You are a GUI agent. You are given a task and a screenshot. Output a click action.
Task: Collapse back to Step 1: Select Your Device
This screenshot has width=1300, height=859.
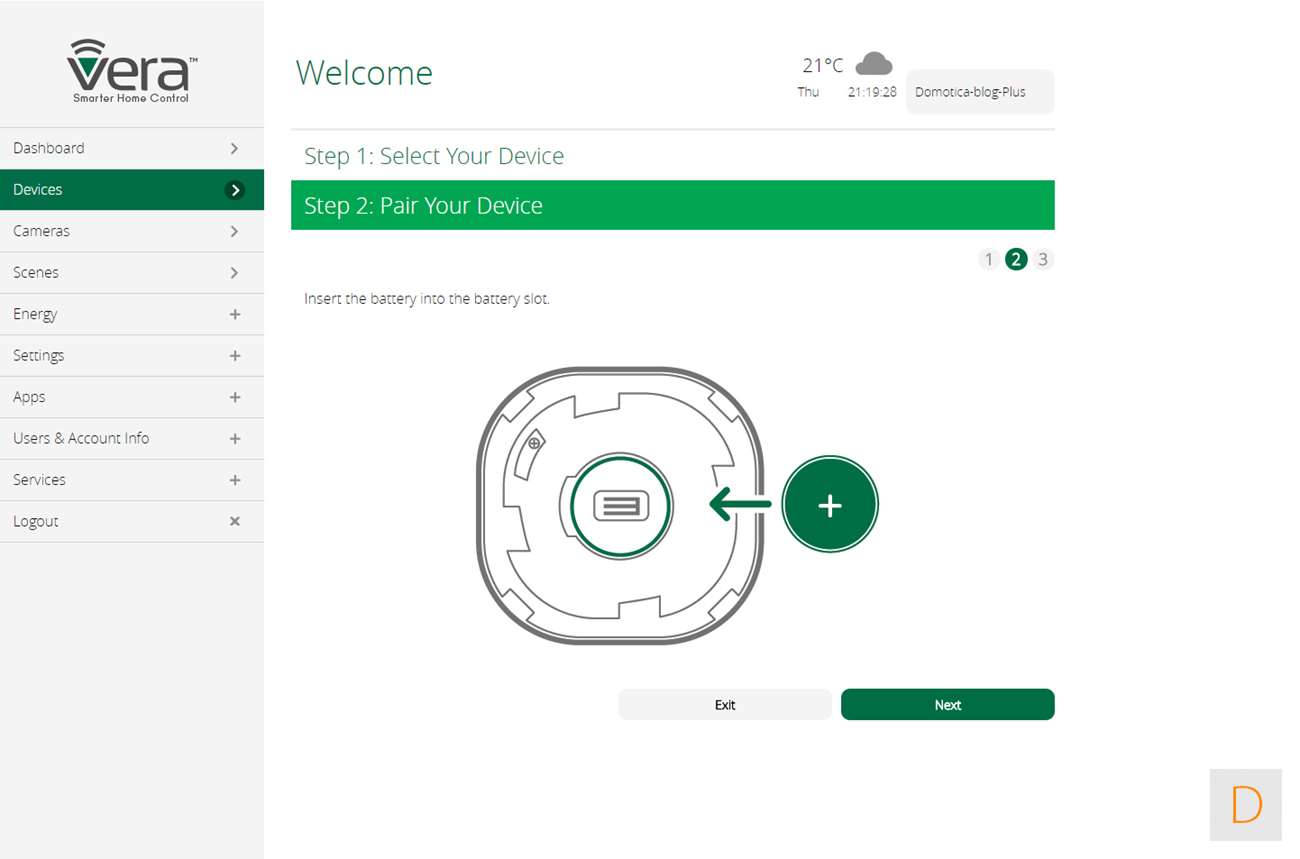tap(434, 156)
